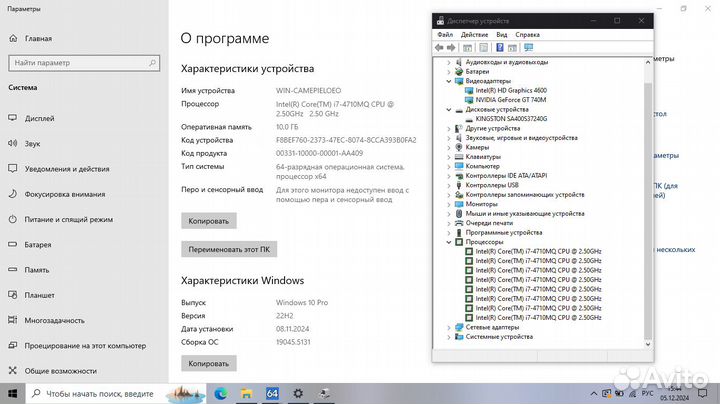Collapse the Видеоадаптеры node
720x404 pixels.
(x=449, y=81)
